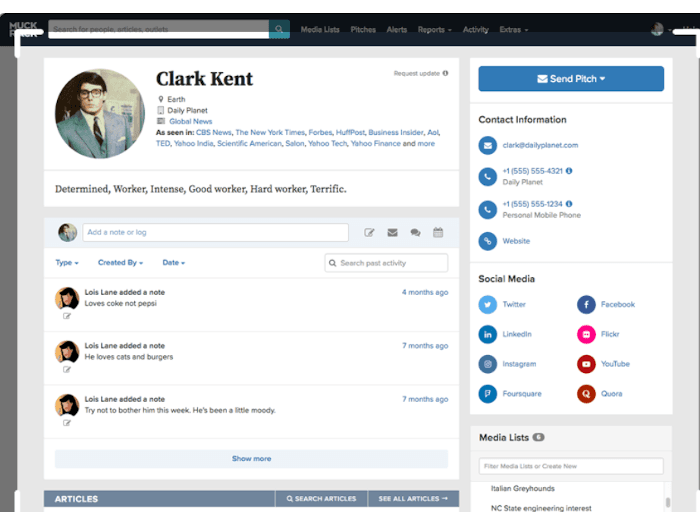Viewport: 700px width, 512px height.
Task: Click the LinkedIn icon
Action: tap(487, 335)
